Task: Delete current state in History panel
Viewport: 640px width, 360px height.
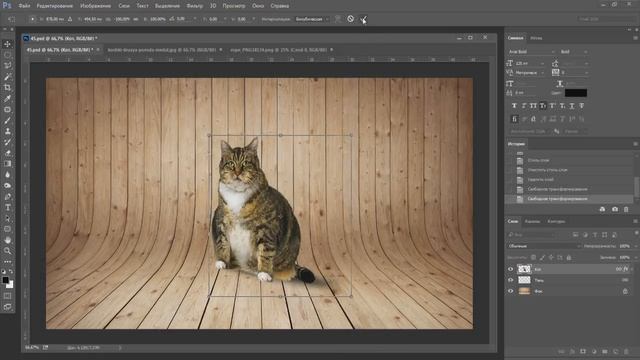Action: [626, 209]
